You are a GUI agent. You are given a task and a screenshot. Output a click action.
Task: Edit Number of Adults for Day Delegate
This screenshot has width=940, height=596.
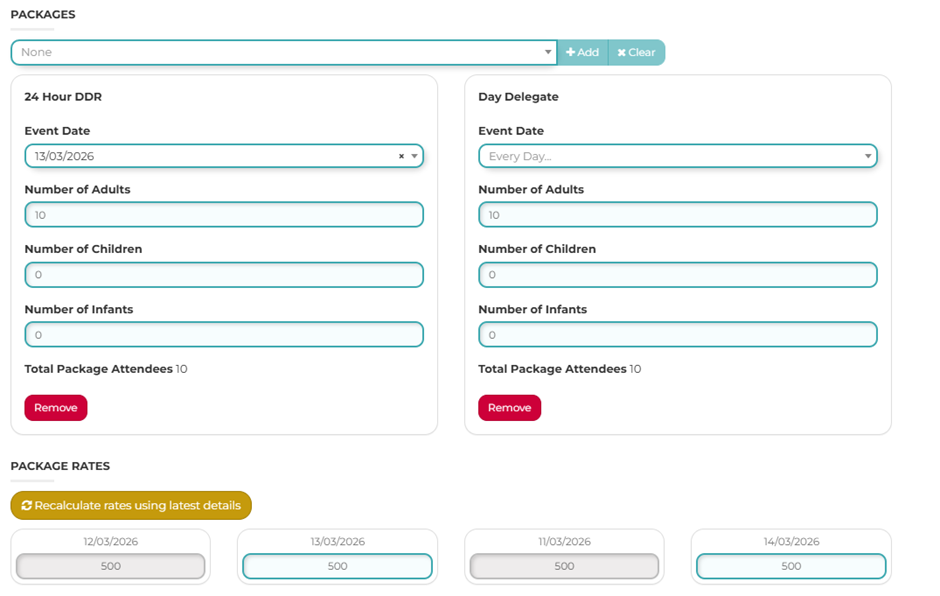(677, 215)
